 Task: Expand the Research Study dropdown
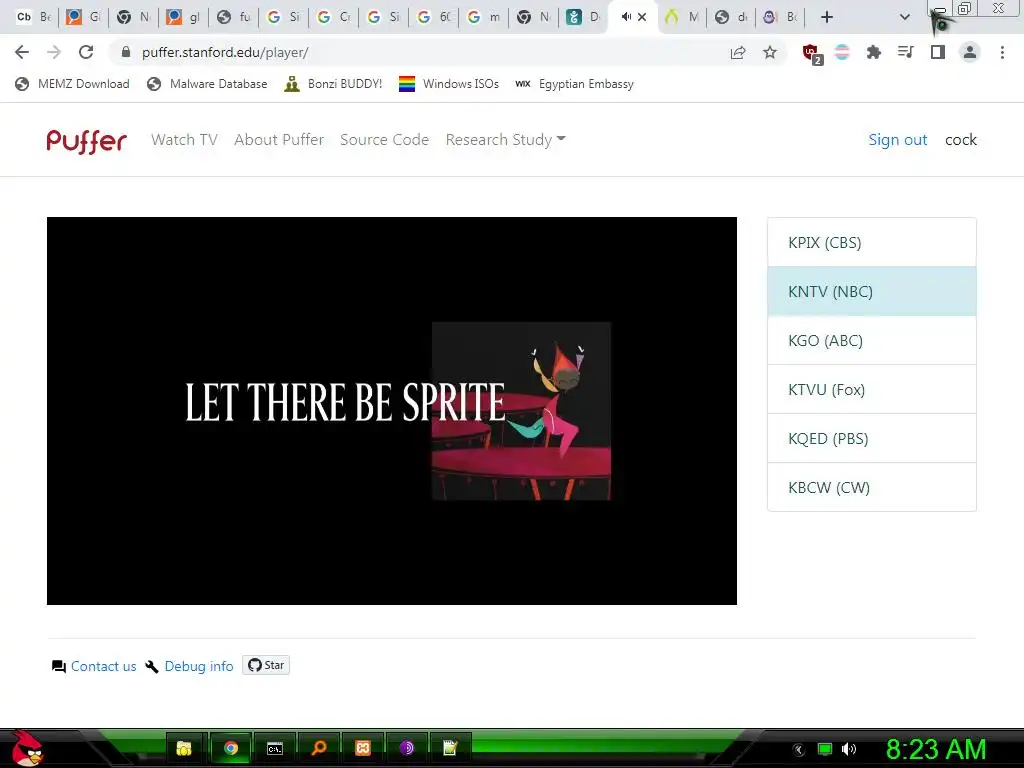(505, 140)
